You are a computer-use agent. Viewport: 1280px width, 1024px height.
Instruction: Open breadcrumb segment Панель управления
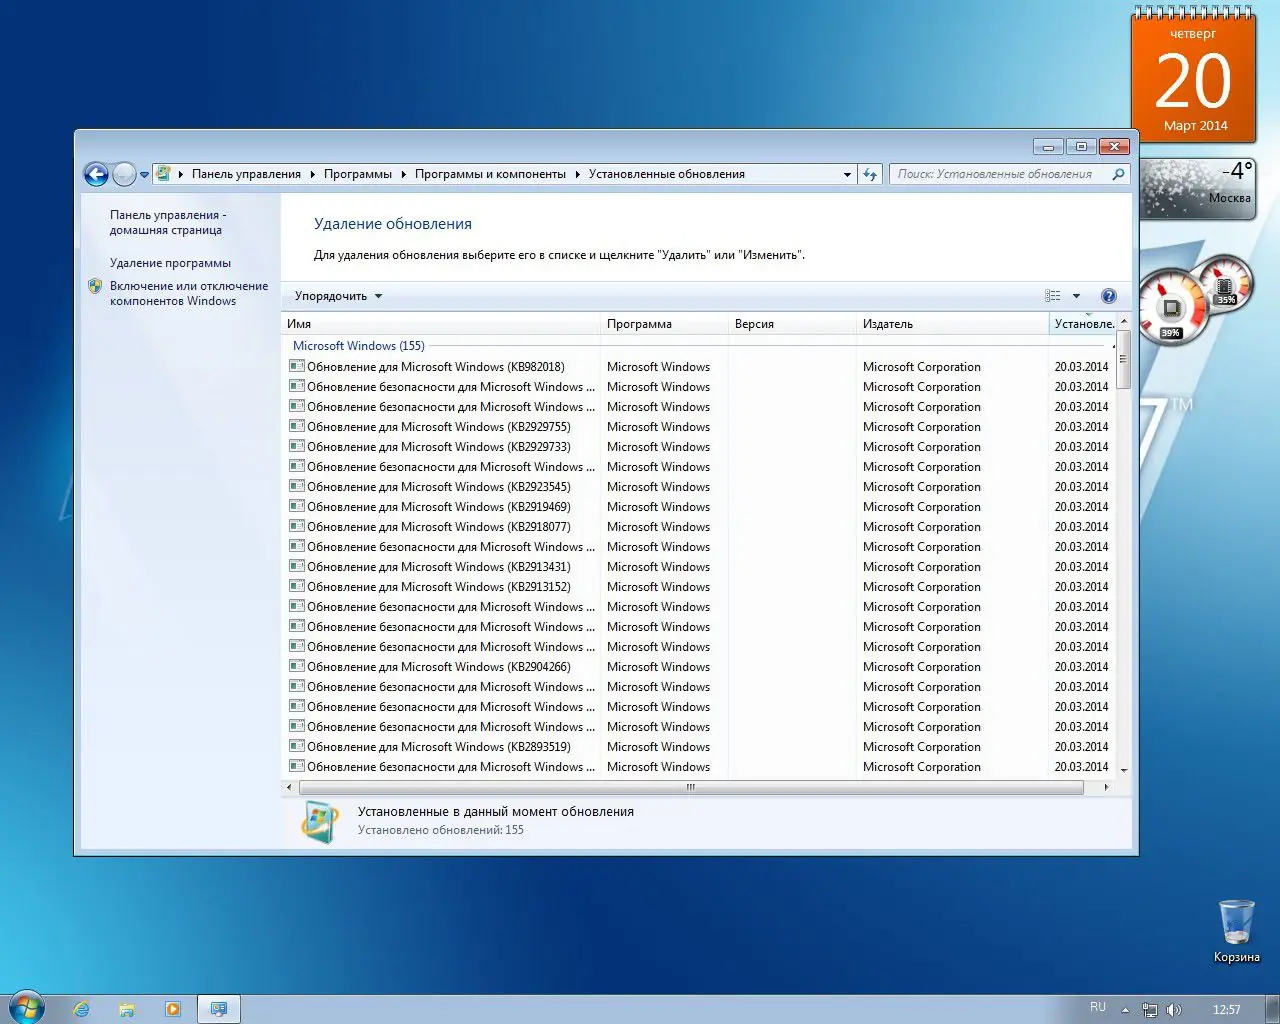[246, 174]
